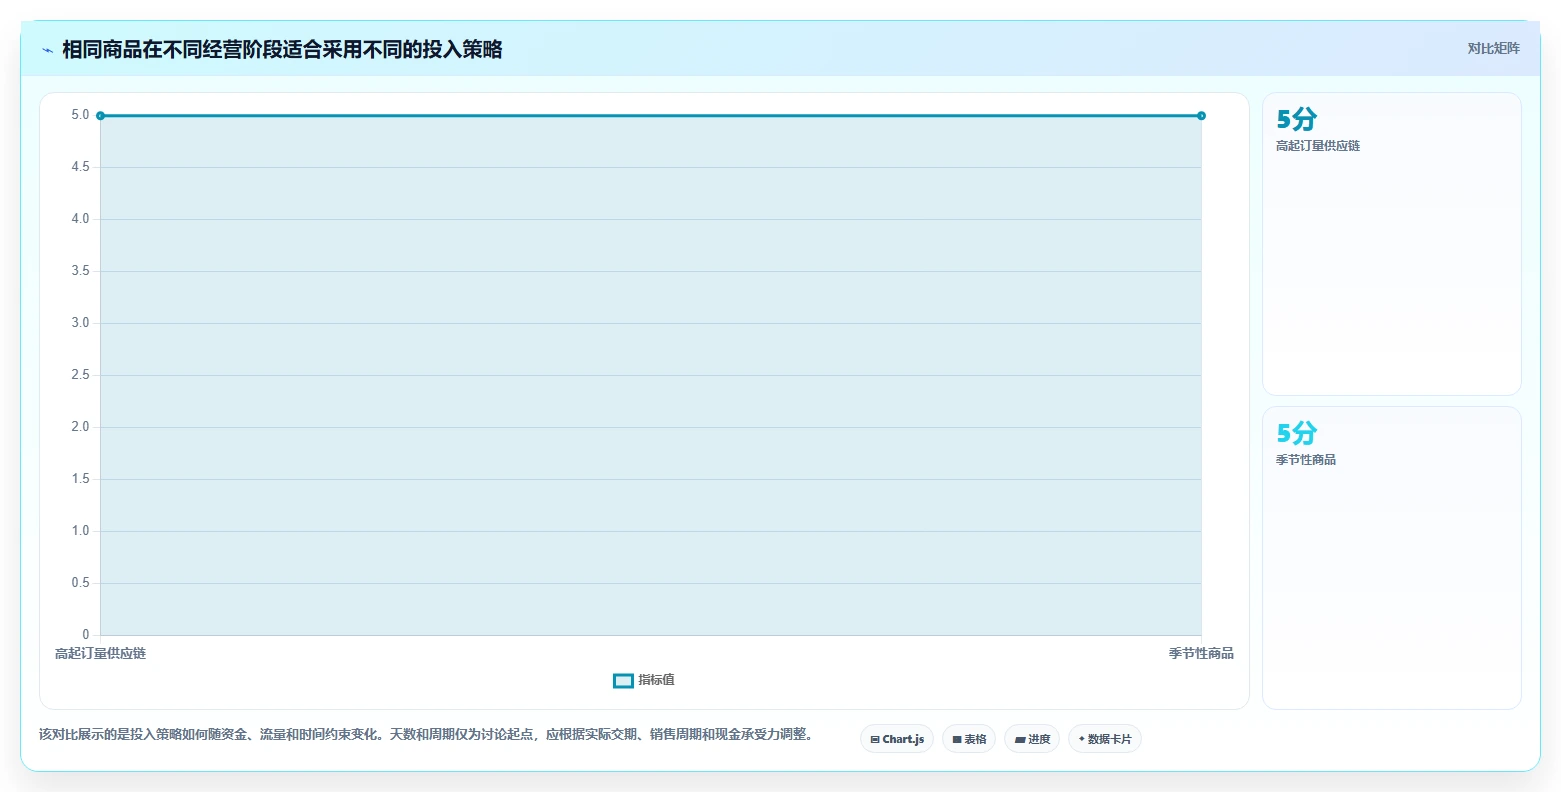Click the 高起订量供应链 5分 card
The width and height of the screenshot is (1561, 792).
1391,244
